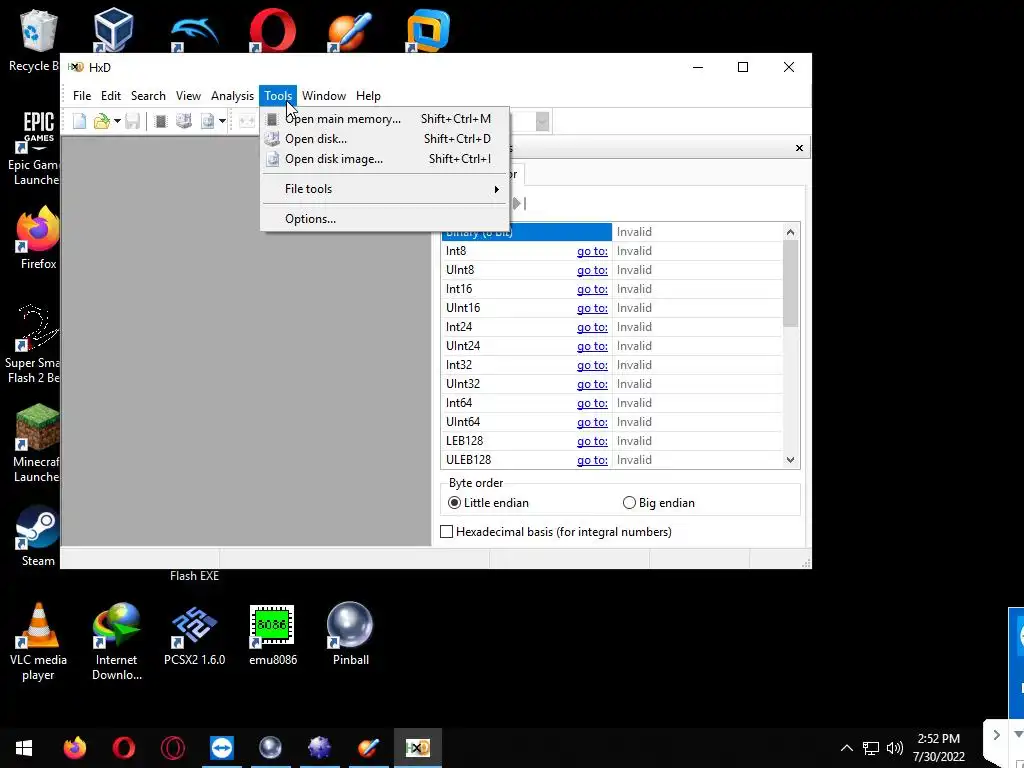Click the volume speaker tray icon
This screenshot has height=768, width=1024.
coord(895,748)
